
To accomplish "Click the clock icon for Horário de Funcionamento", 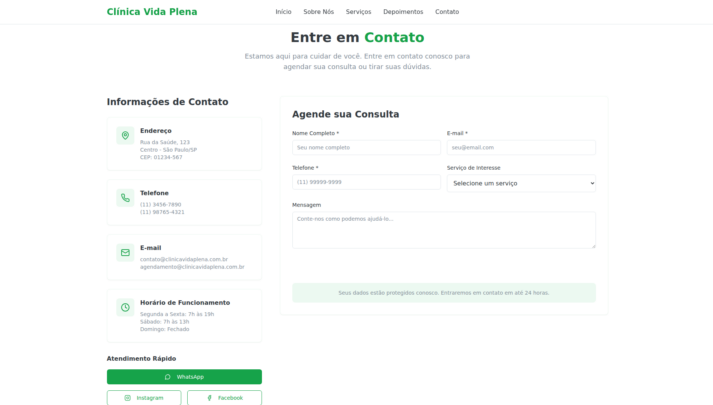I will click(125, 307).
